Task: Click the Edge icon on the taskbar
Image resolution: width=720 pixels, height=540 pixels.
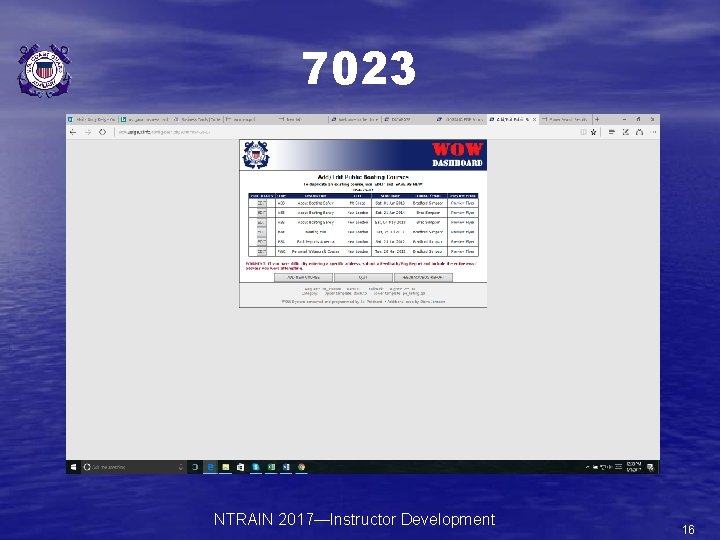Action: pyautogui.click(x=210, y=467)
